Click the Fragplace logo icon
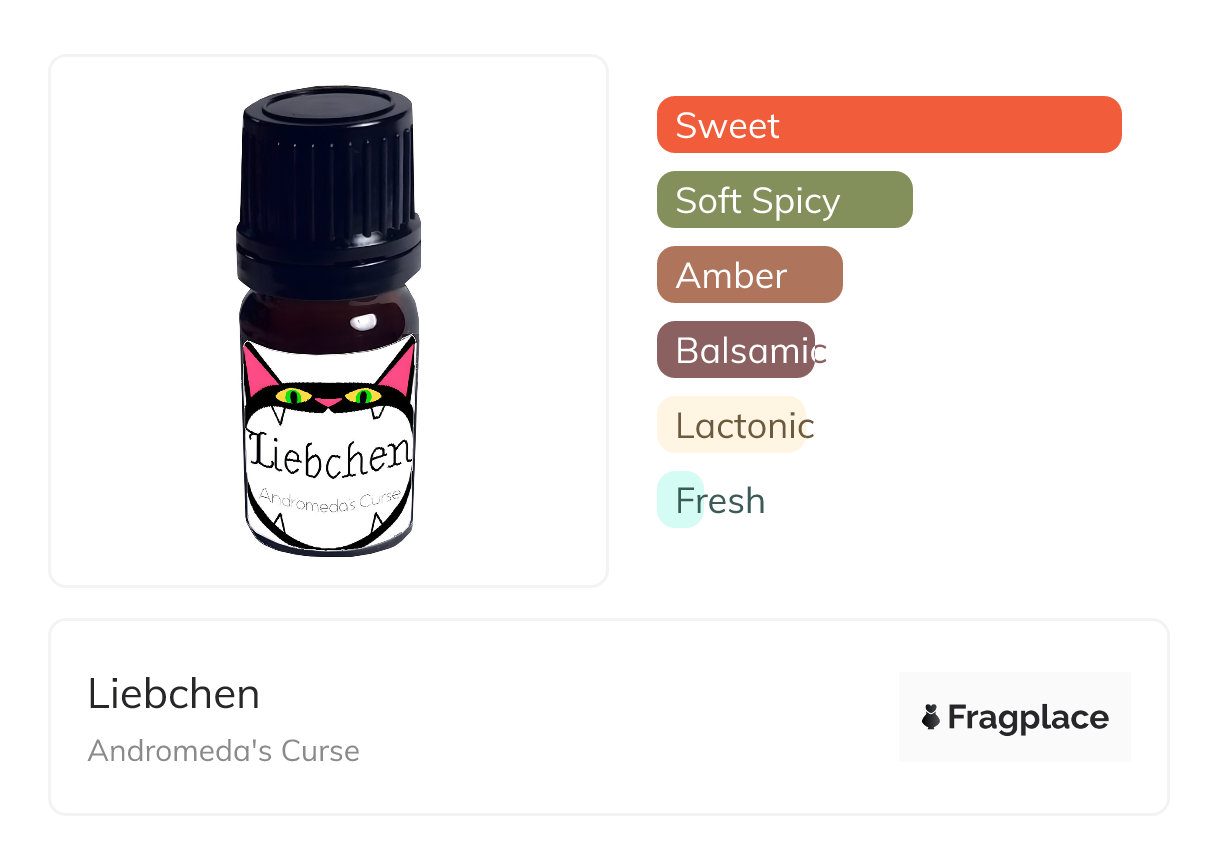 coord(931,717)
